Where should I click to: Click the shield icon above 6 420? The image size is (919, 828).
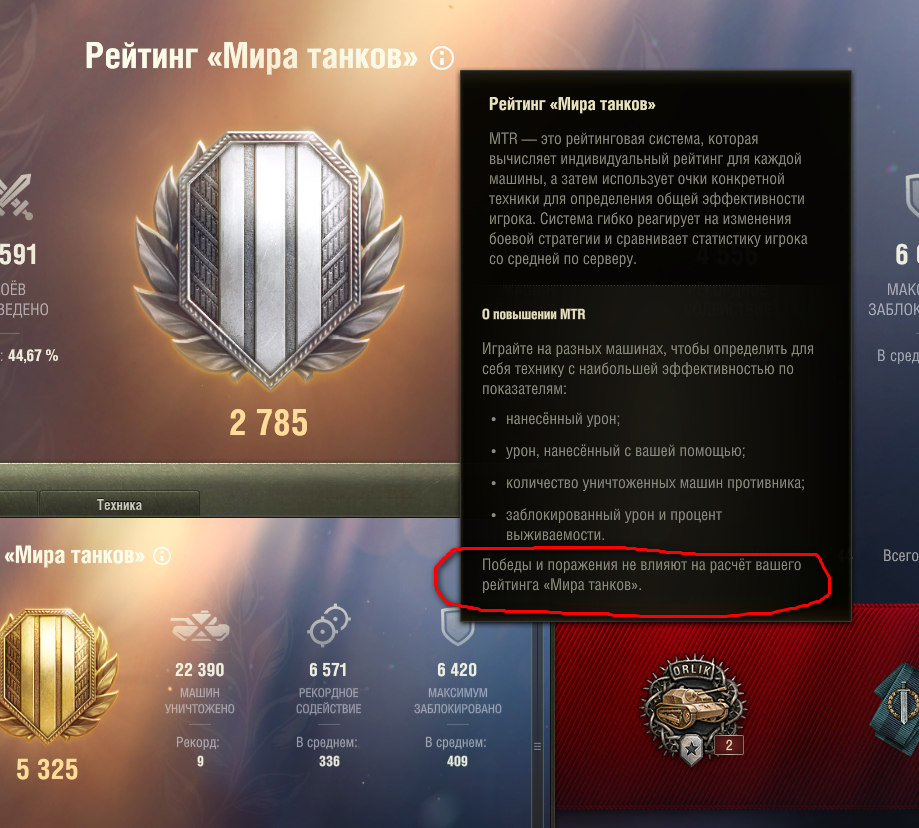pos(457,626)
